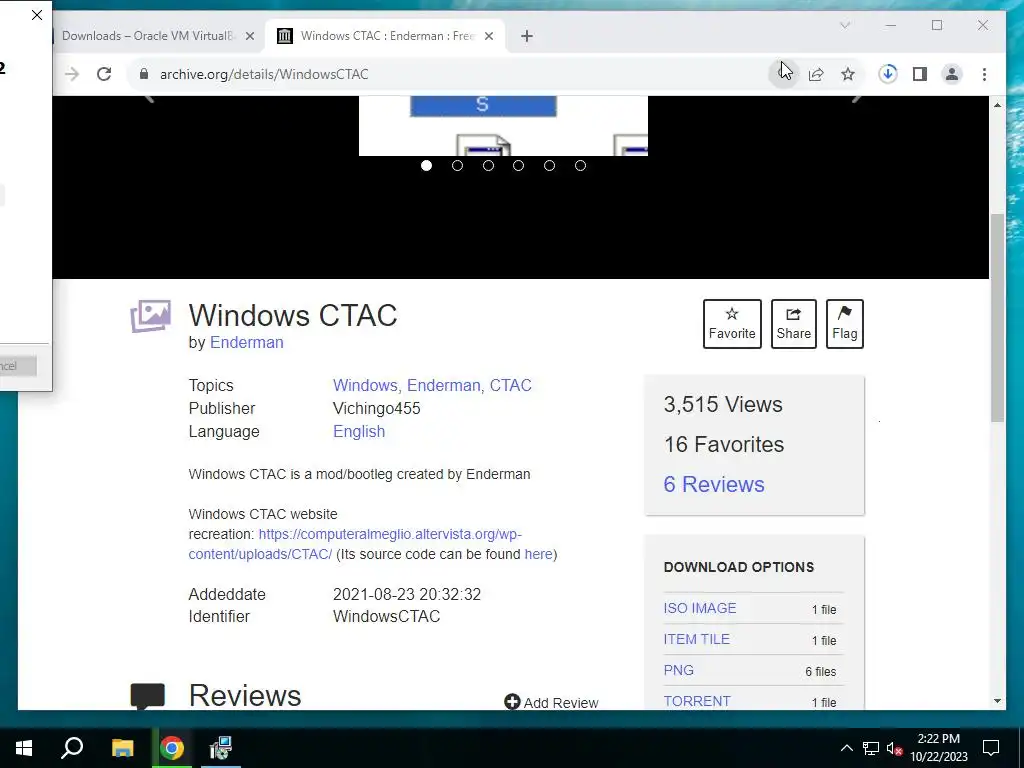The image size is (1024, 768).
Task: Open the Chrome three-dot menu
Action: pyautogui.click(x=984, y=74)
